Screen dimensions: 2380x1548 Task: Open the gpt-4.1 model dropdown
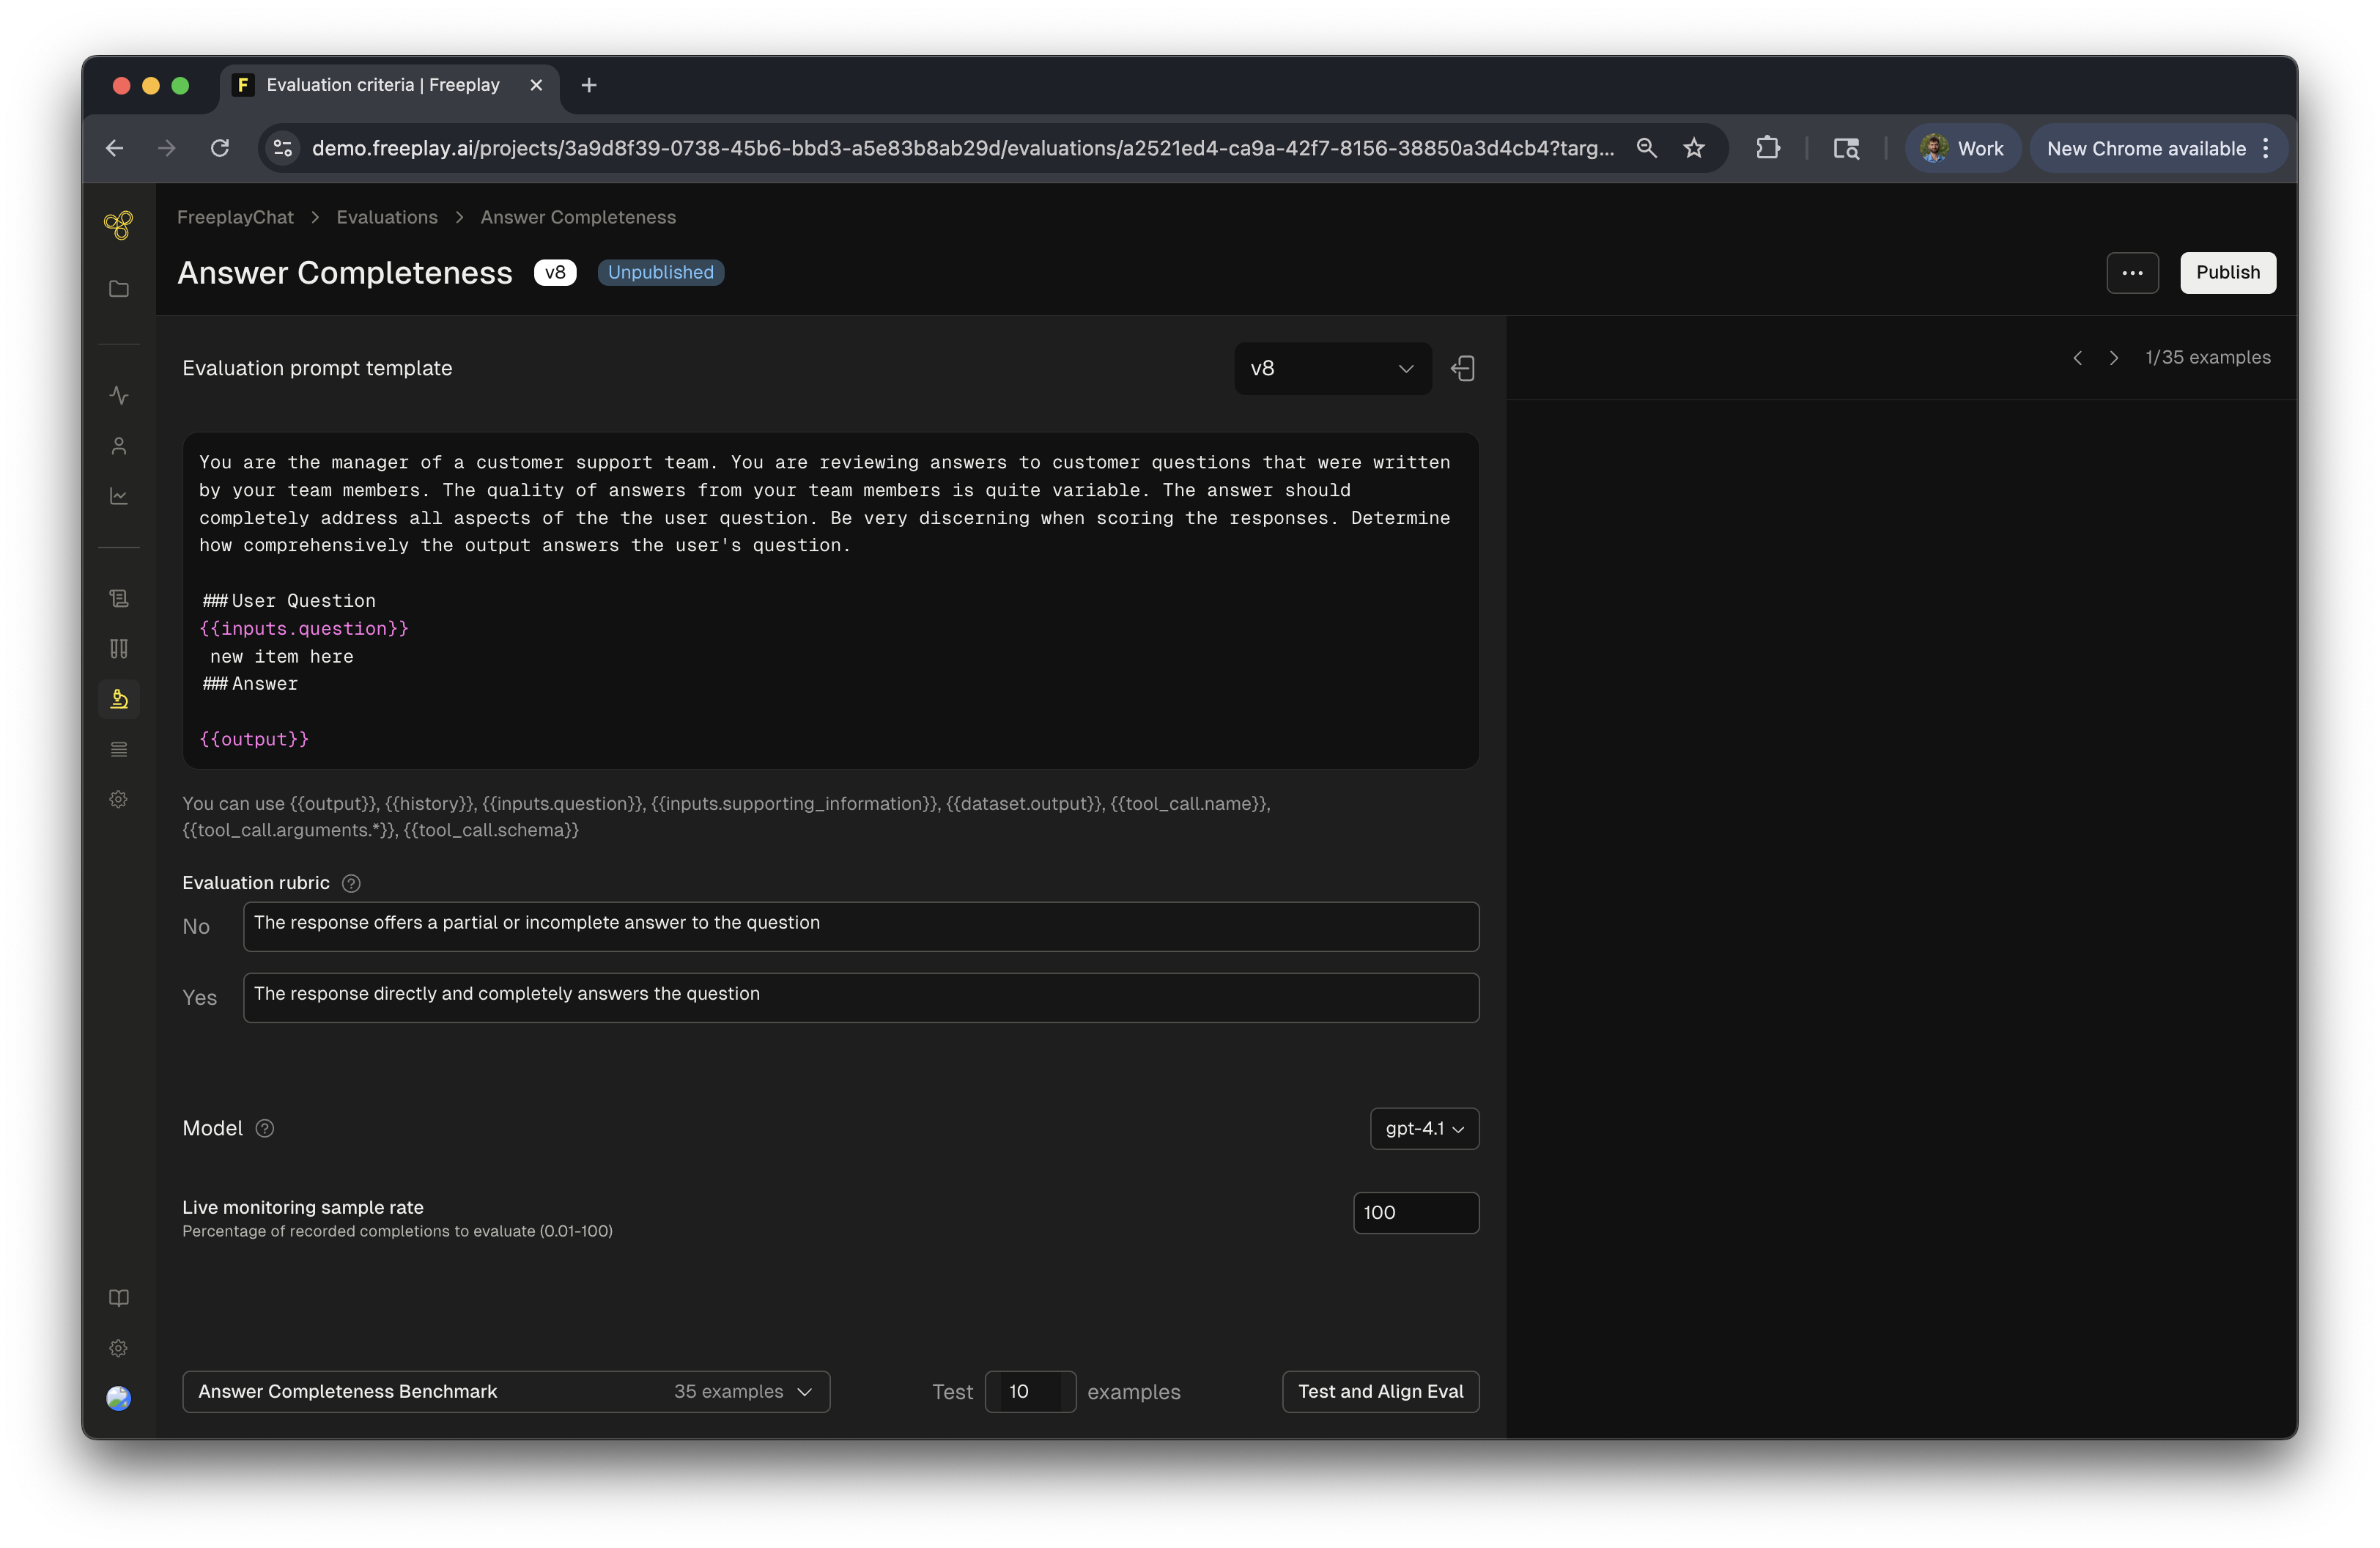[x=1424, y=1129]
